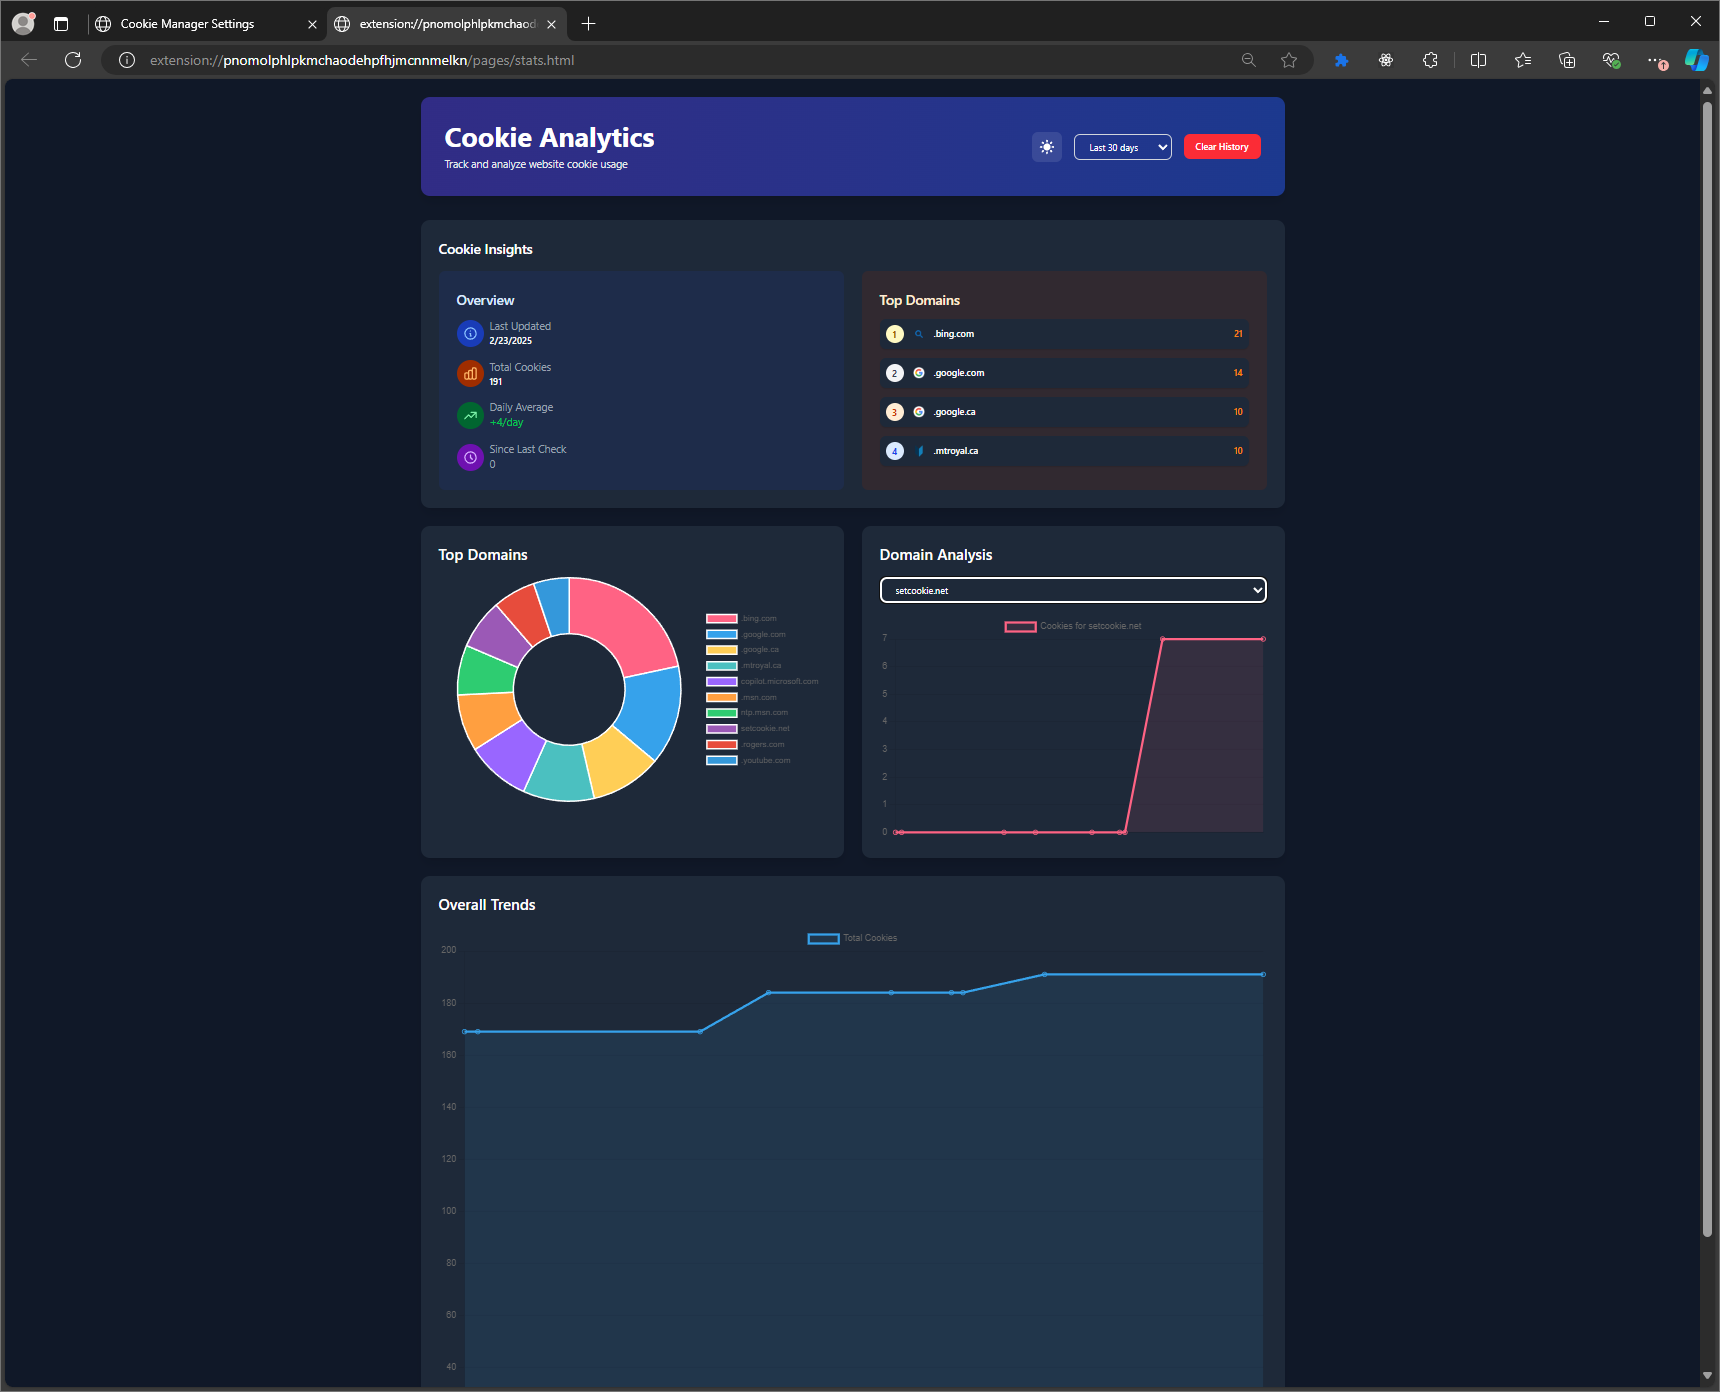Open the browser Extensions menu icon

(x=1430, y=60)
